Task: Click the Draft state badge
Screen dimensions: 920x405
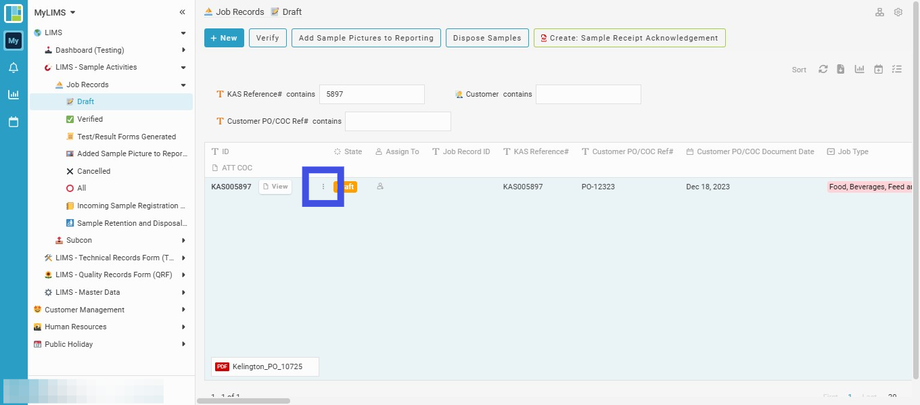Action: tap(345, 187)
